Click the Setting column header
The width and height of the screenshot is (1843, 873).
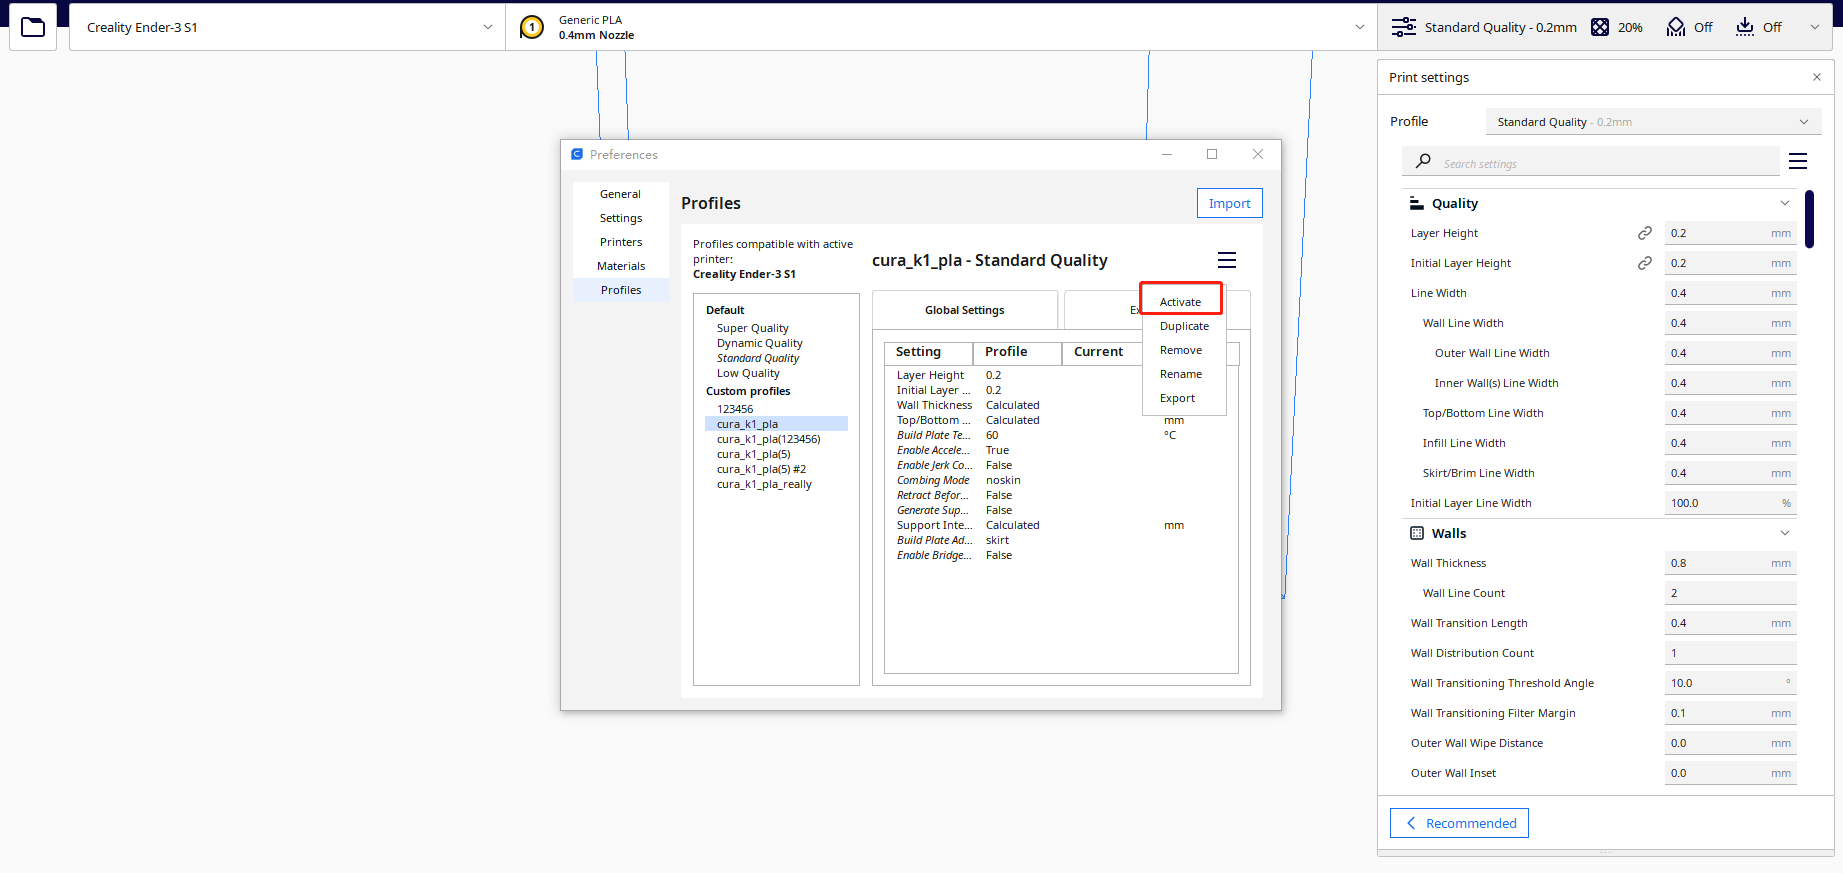(928, 352)
